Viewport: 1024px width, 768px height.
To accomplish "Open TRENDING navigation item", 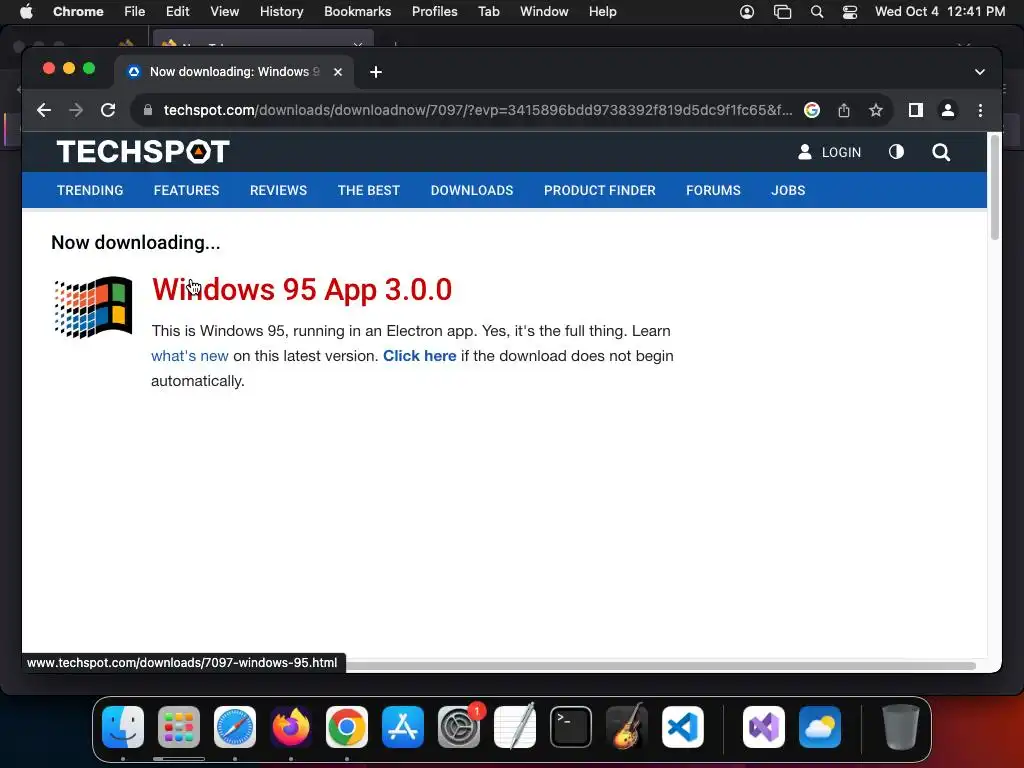I will (x=90, y=190).
